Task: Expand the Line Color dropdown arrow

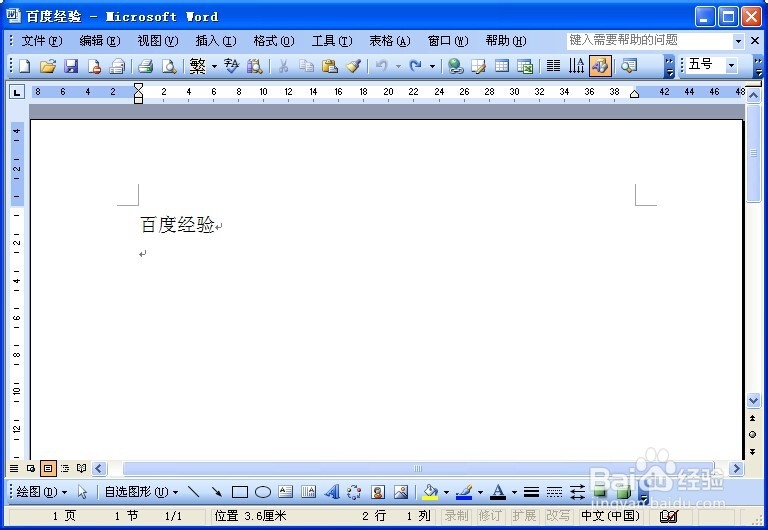Action: pos(480,492)
